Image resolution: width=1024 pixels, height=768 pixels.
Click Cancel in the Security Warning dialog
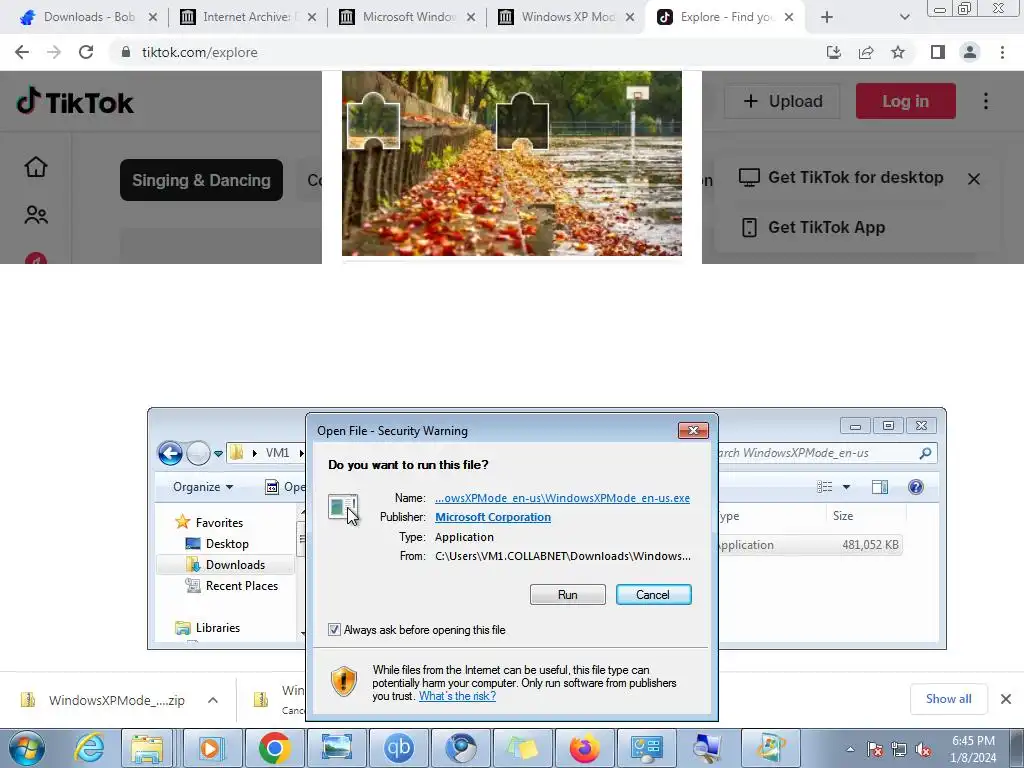click(653, 594)
